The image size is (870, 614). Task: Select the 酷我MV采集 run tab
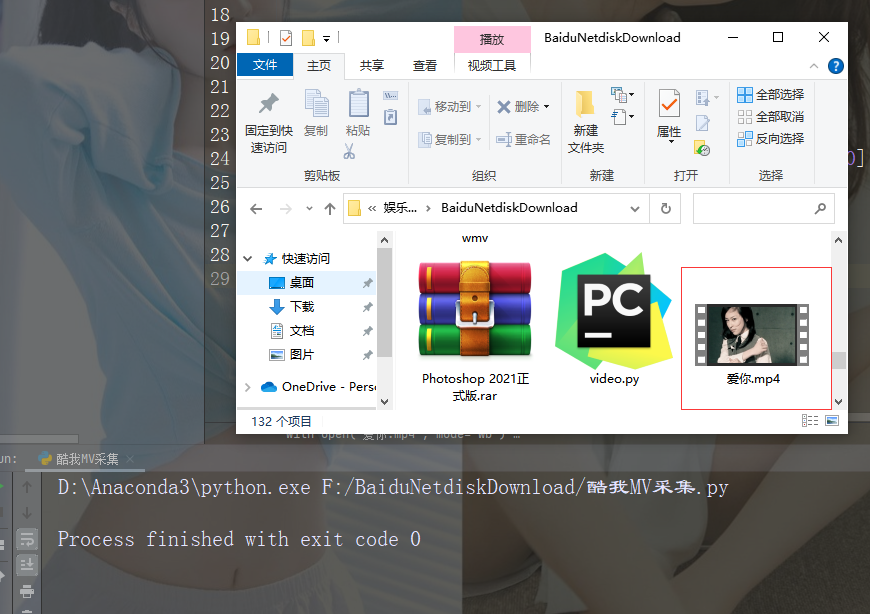(x=87, y=459)
